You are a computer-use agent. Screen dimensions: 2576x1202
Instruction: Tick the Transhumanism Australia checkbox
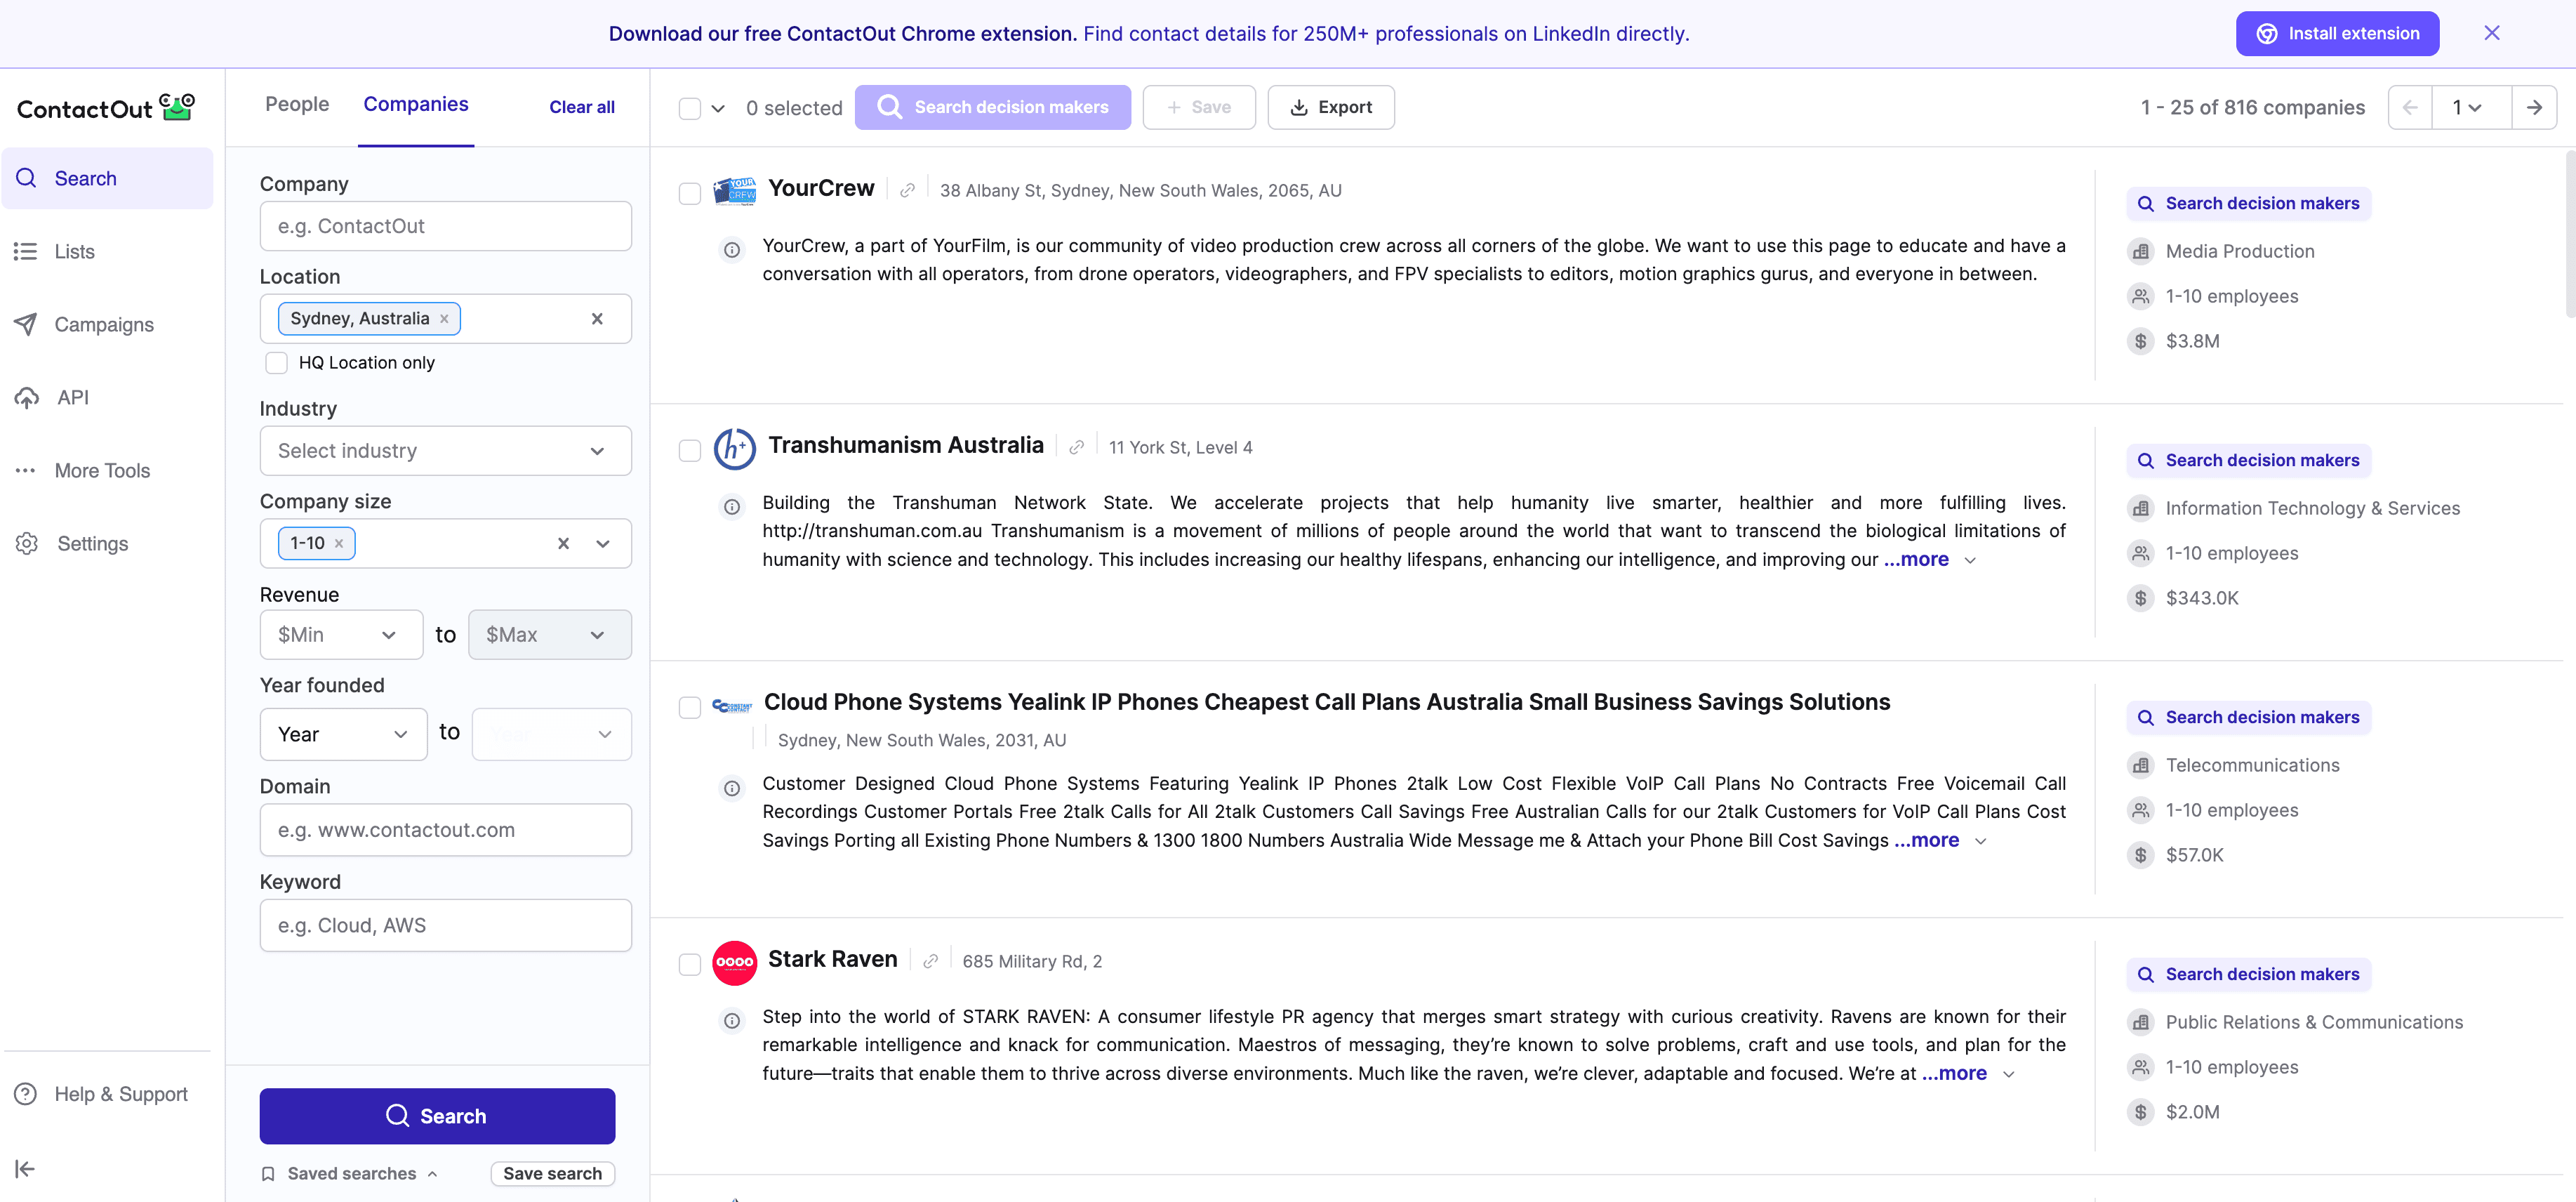coord(690,450)
